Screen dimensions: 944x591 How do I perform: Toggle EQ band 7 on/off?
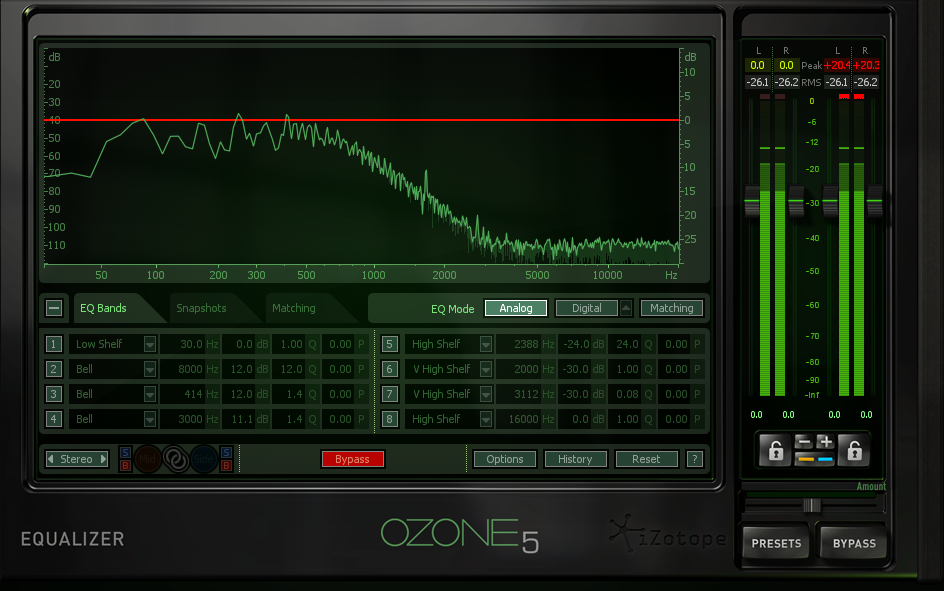(x=390, y=394)
